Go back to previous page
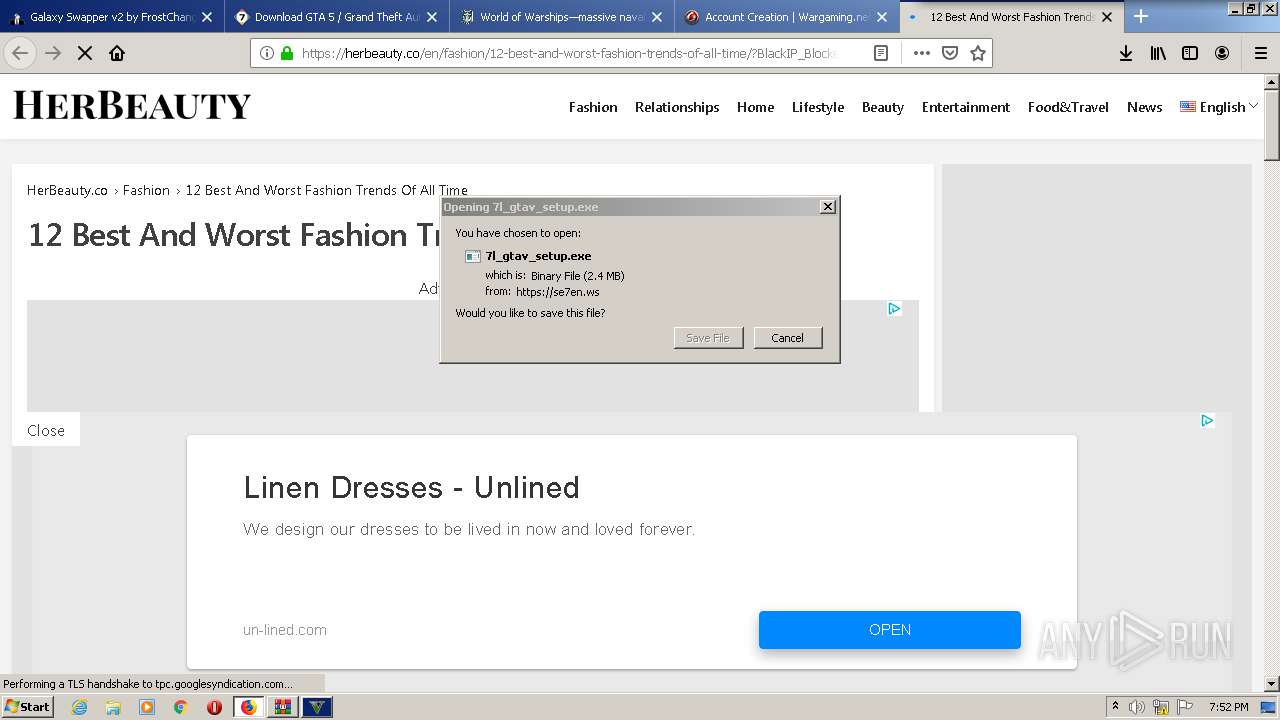The width and height of the screenshot is (1280, 720). coord(20,53)
